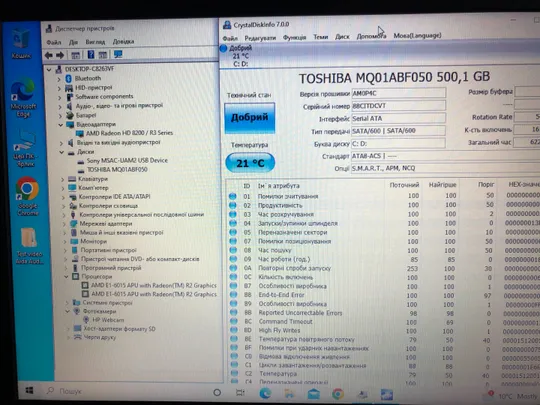Click the Back arrow in Device Manager toolbar
This screenshot has height=405, width=540.
pyautogui.click(x=49, y=55)
